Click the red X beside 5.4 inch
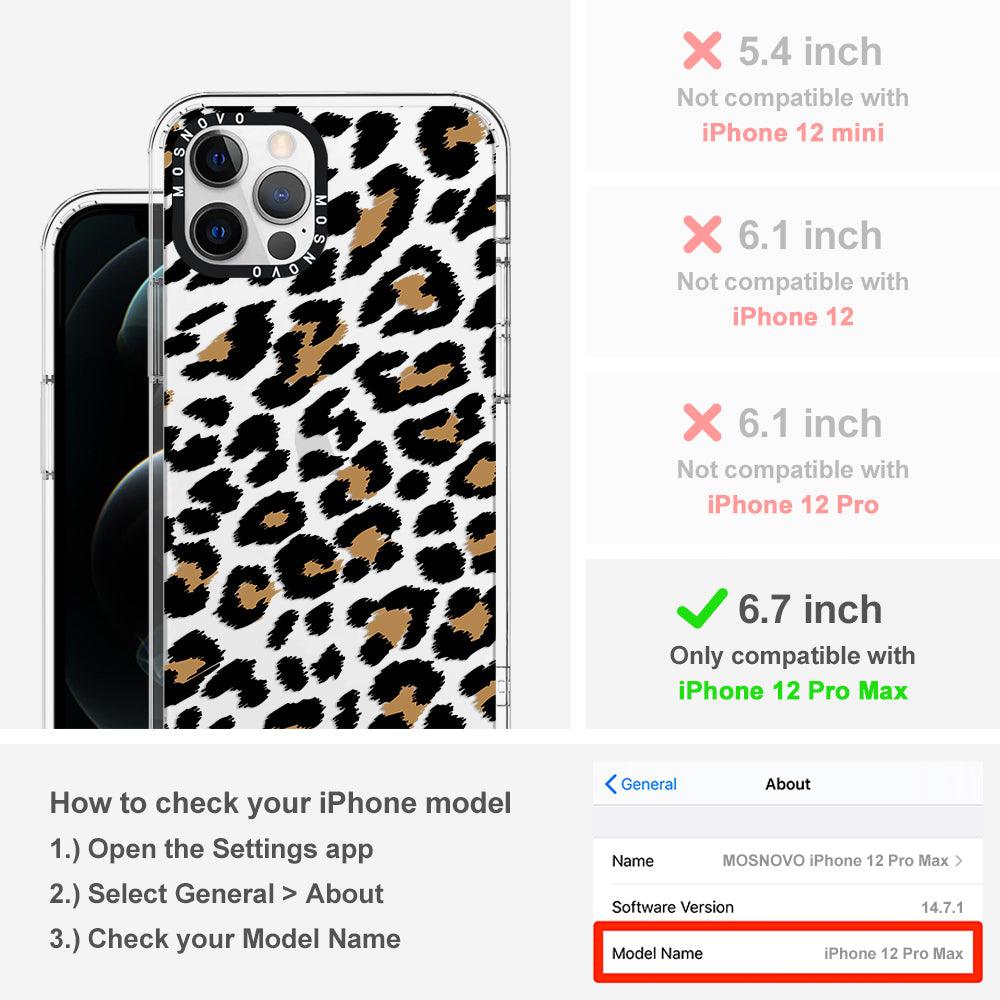 702,50
